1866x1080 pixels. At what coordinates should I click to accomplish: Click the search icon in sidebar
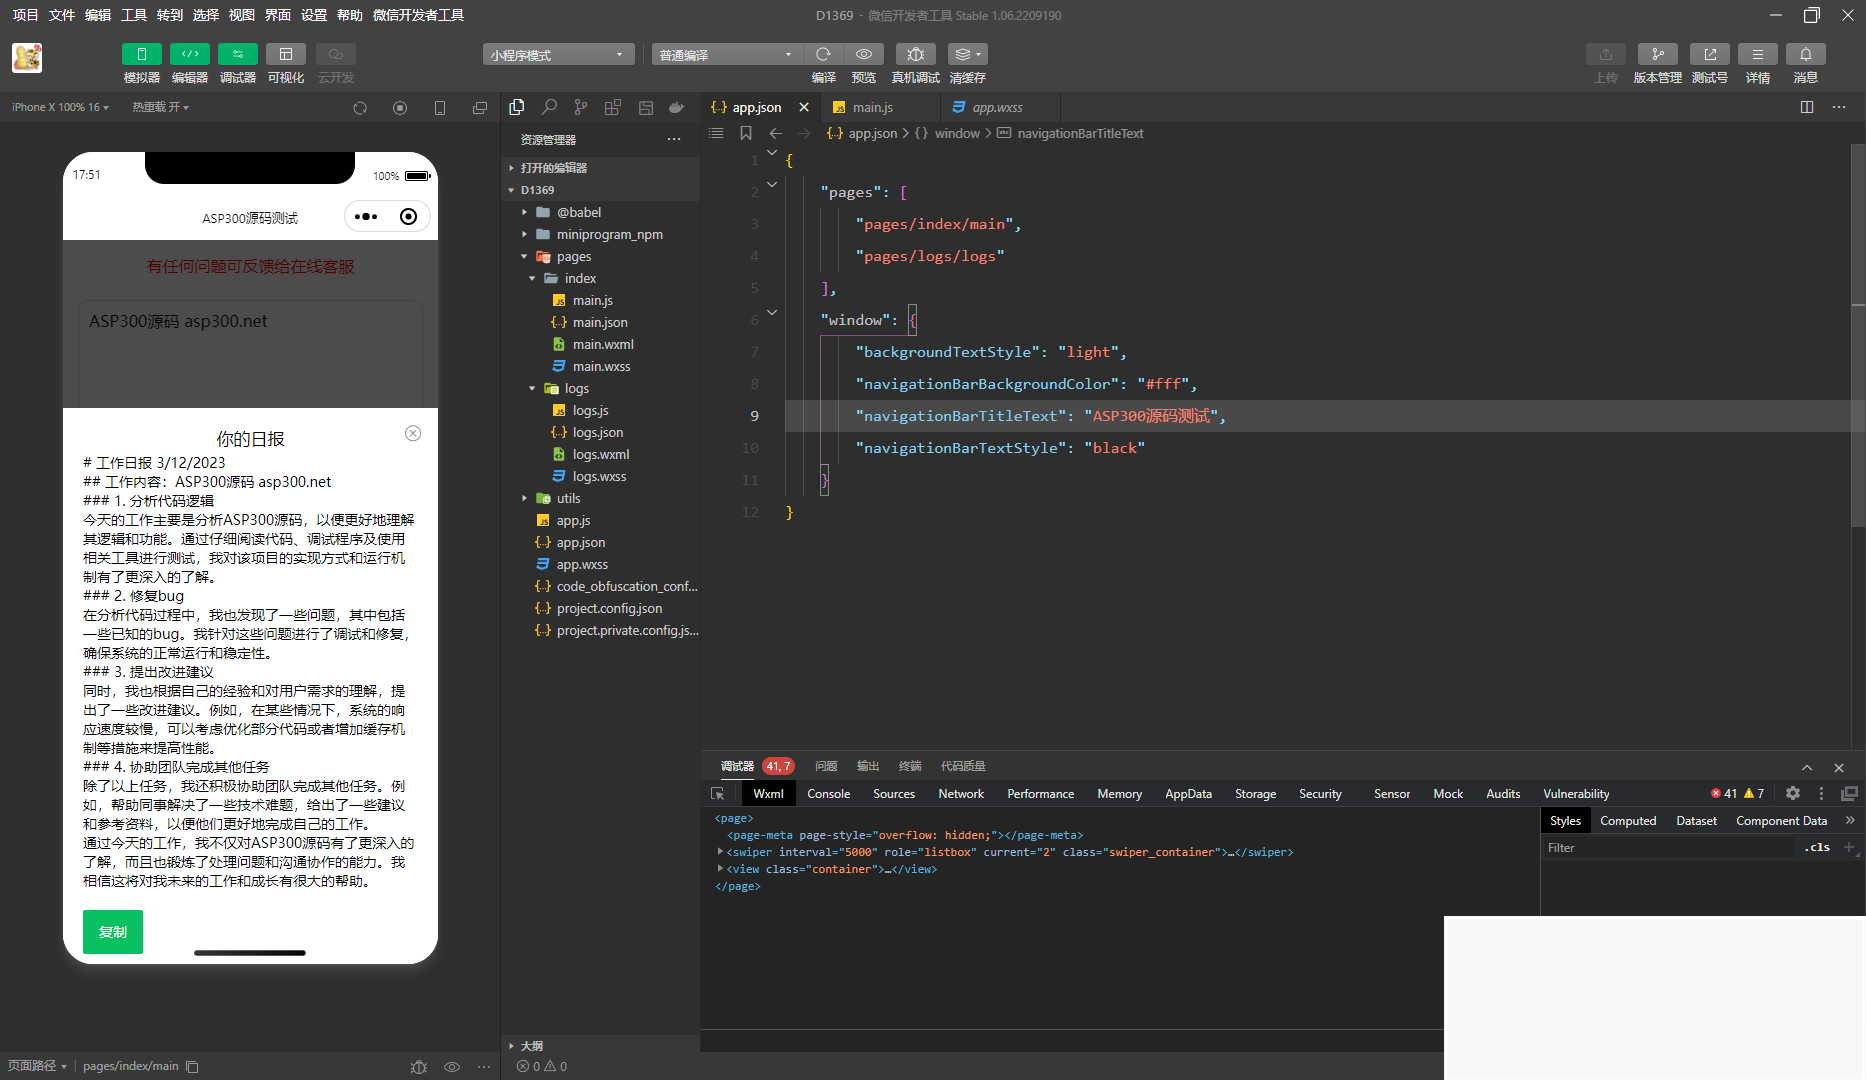549,107
